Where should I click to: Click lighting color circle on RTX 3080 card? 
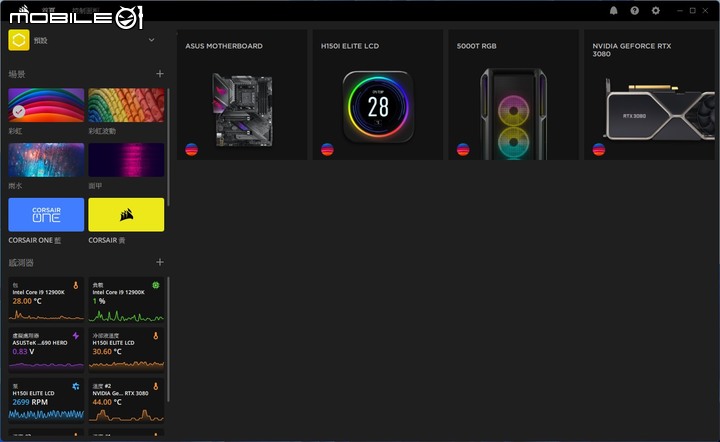pyautogui.click(x=599, y=150)
